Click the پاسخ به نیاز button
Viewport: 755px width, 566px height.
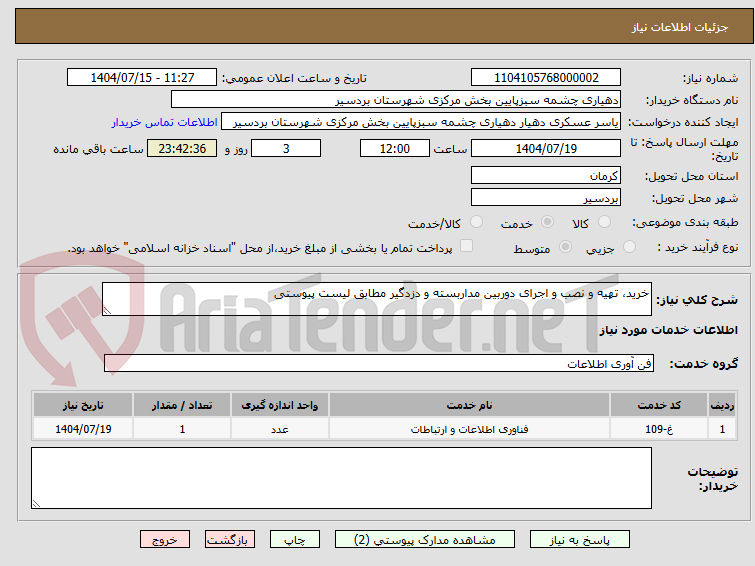click(580, 540)
